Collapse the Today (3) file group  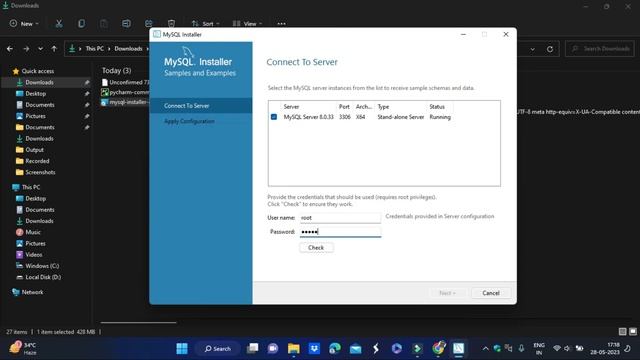coord(116,71)
